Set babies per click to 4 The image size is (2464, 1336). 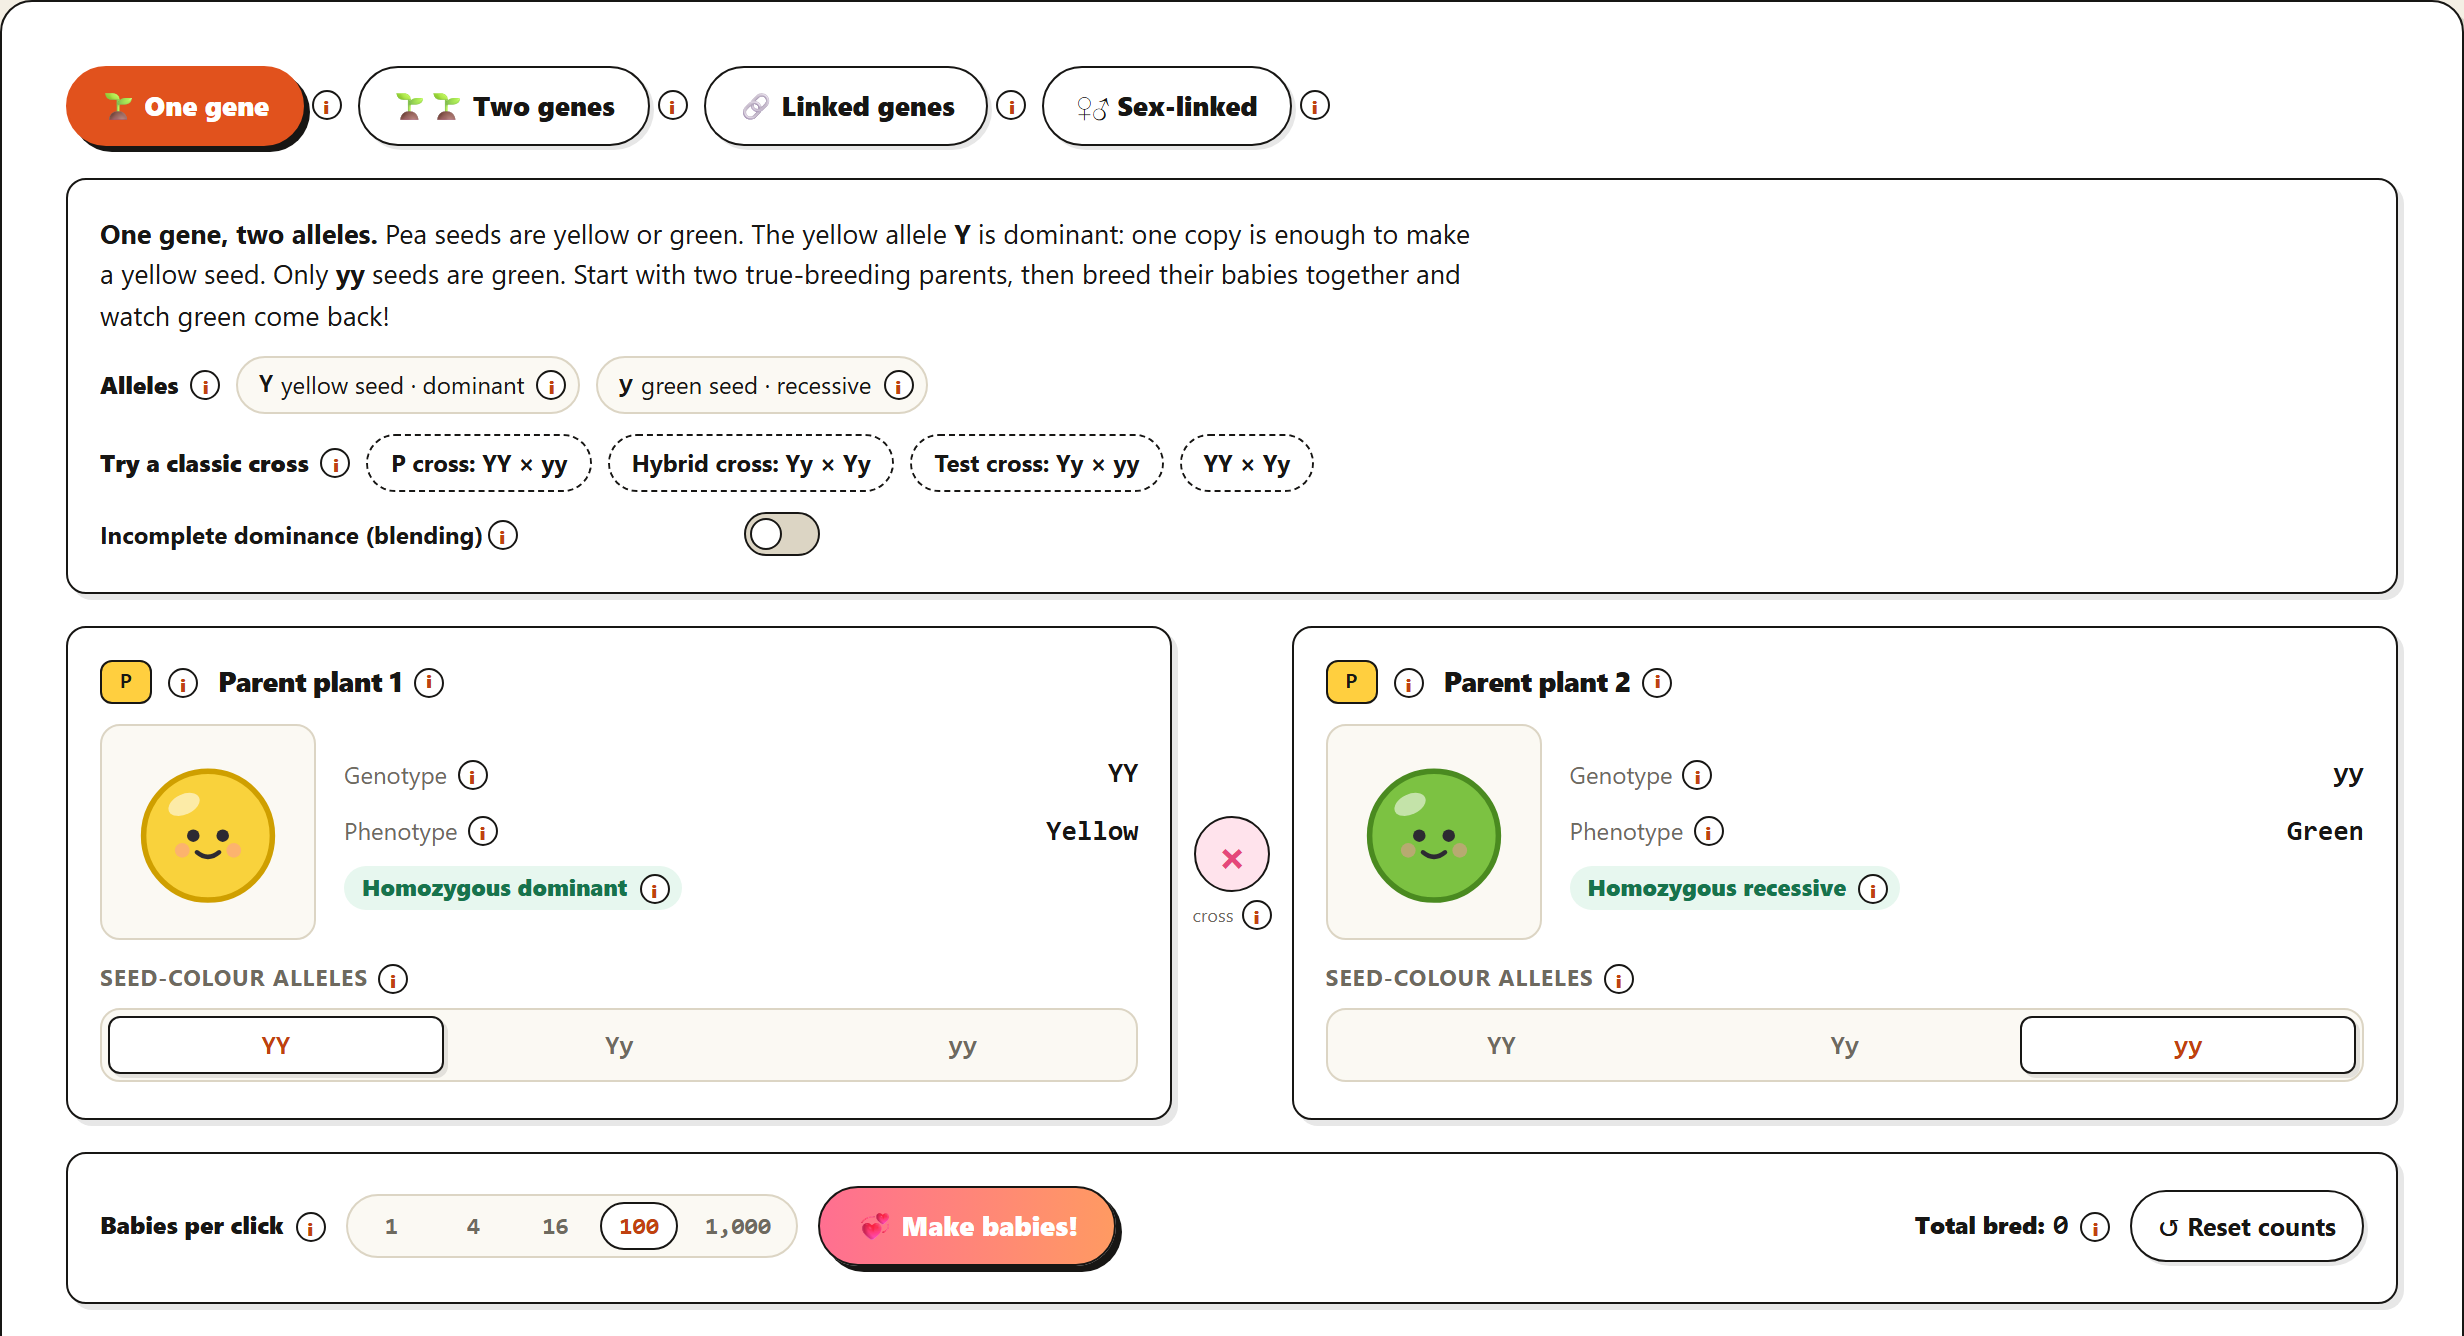coord(473,1227)
